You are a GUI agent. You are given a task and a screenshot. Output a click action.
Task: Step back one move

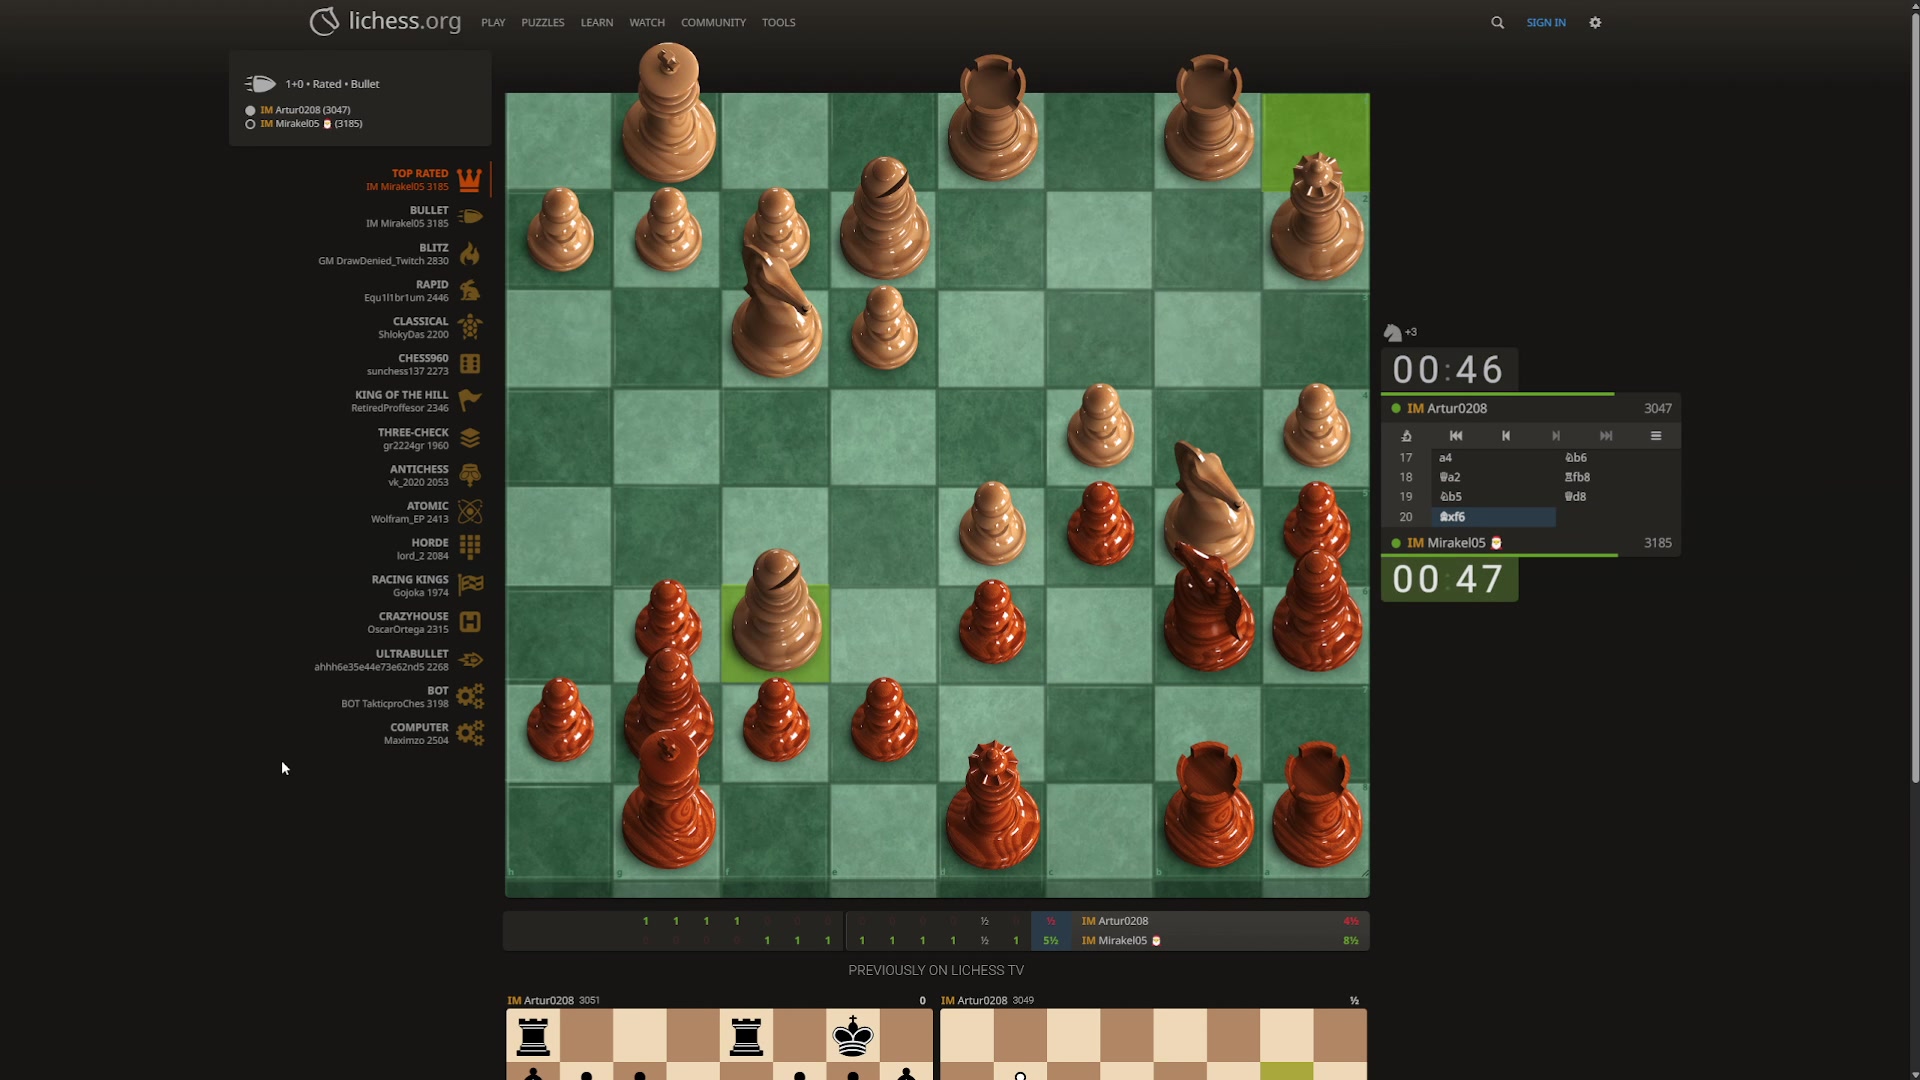click(x=1506, y=436)
